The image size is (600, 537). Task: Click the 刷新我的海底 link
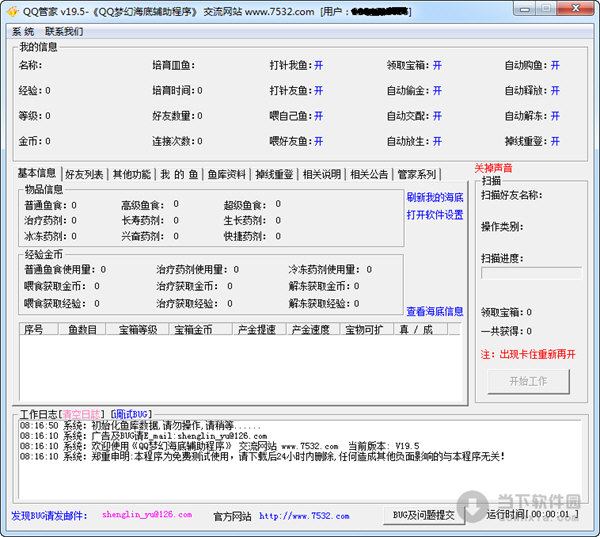435,197
